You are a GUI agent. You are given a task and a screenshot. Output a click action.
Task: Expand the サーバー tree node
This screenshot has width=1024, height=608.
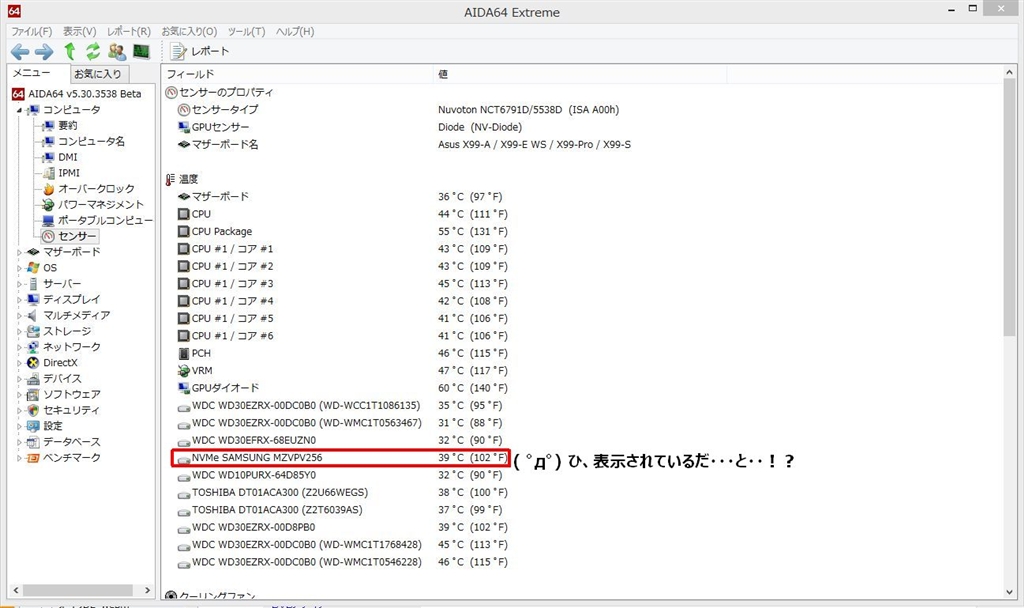19,284
